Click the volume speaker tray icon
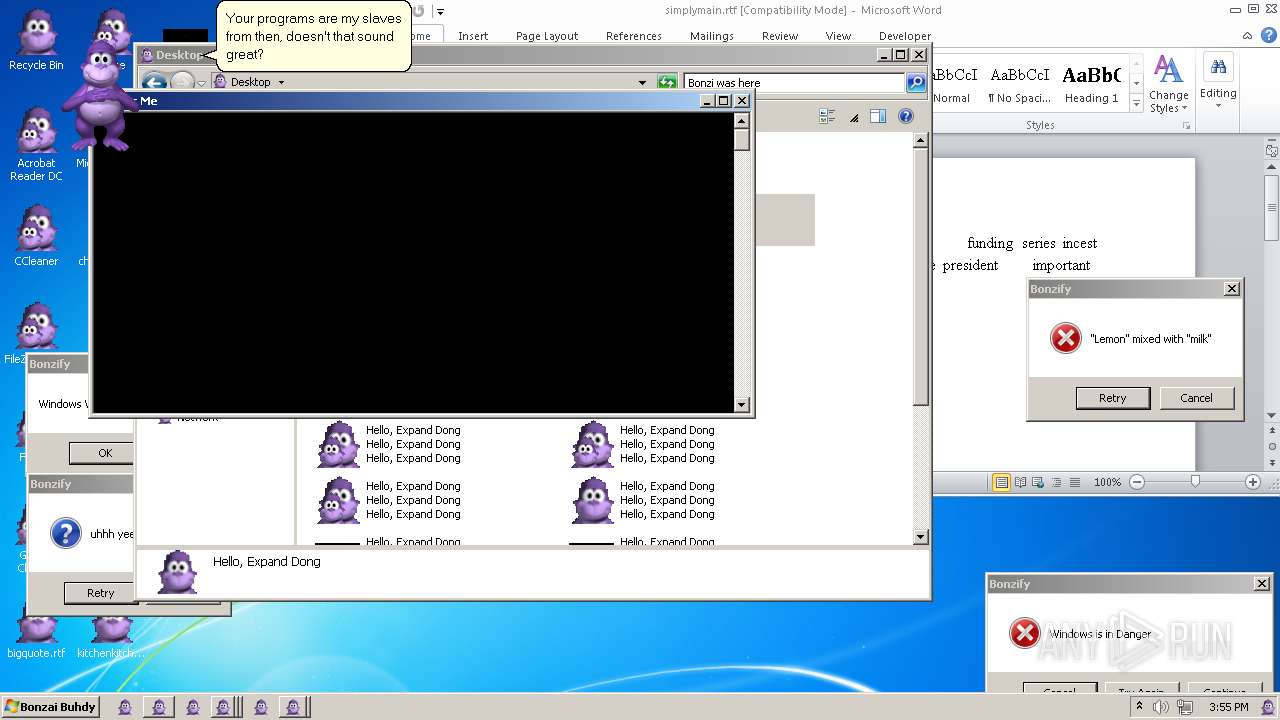The height and width of the screenshot is (720, 1280). pos(1161,707)
